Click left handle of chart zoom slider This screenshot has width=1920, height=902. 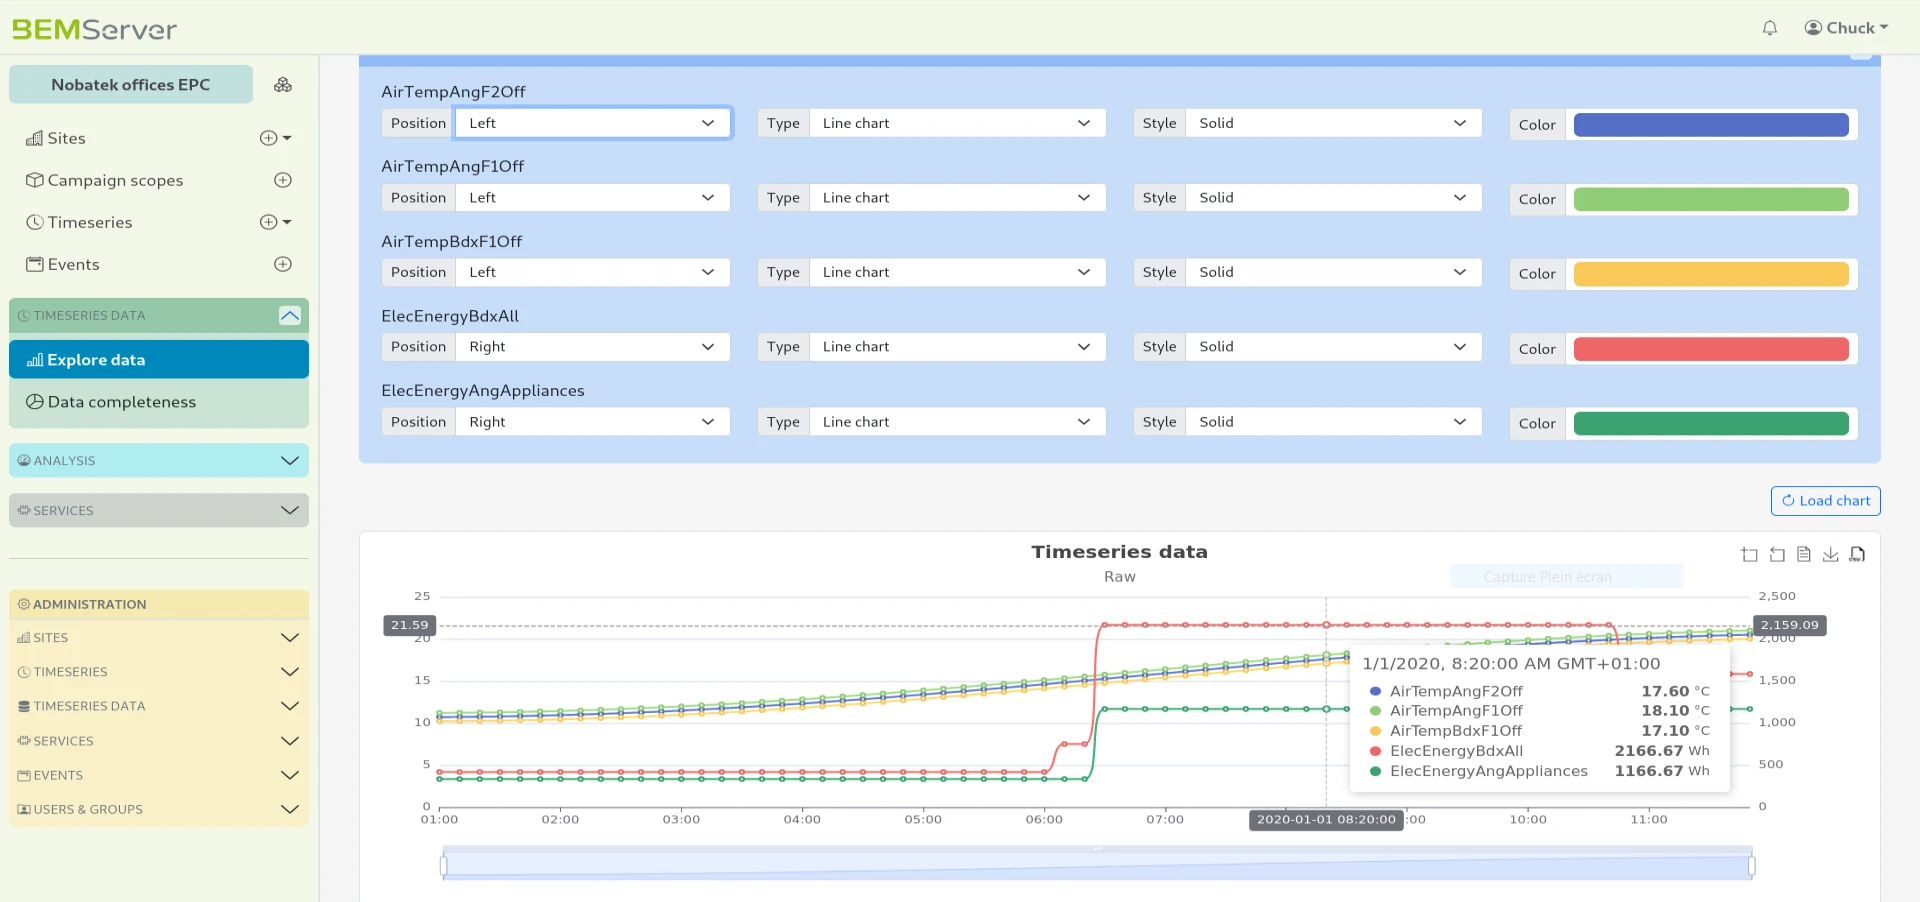(x=443, y=865)
